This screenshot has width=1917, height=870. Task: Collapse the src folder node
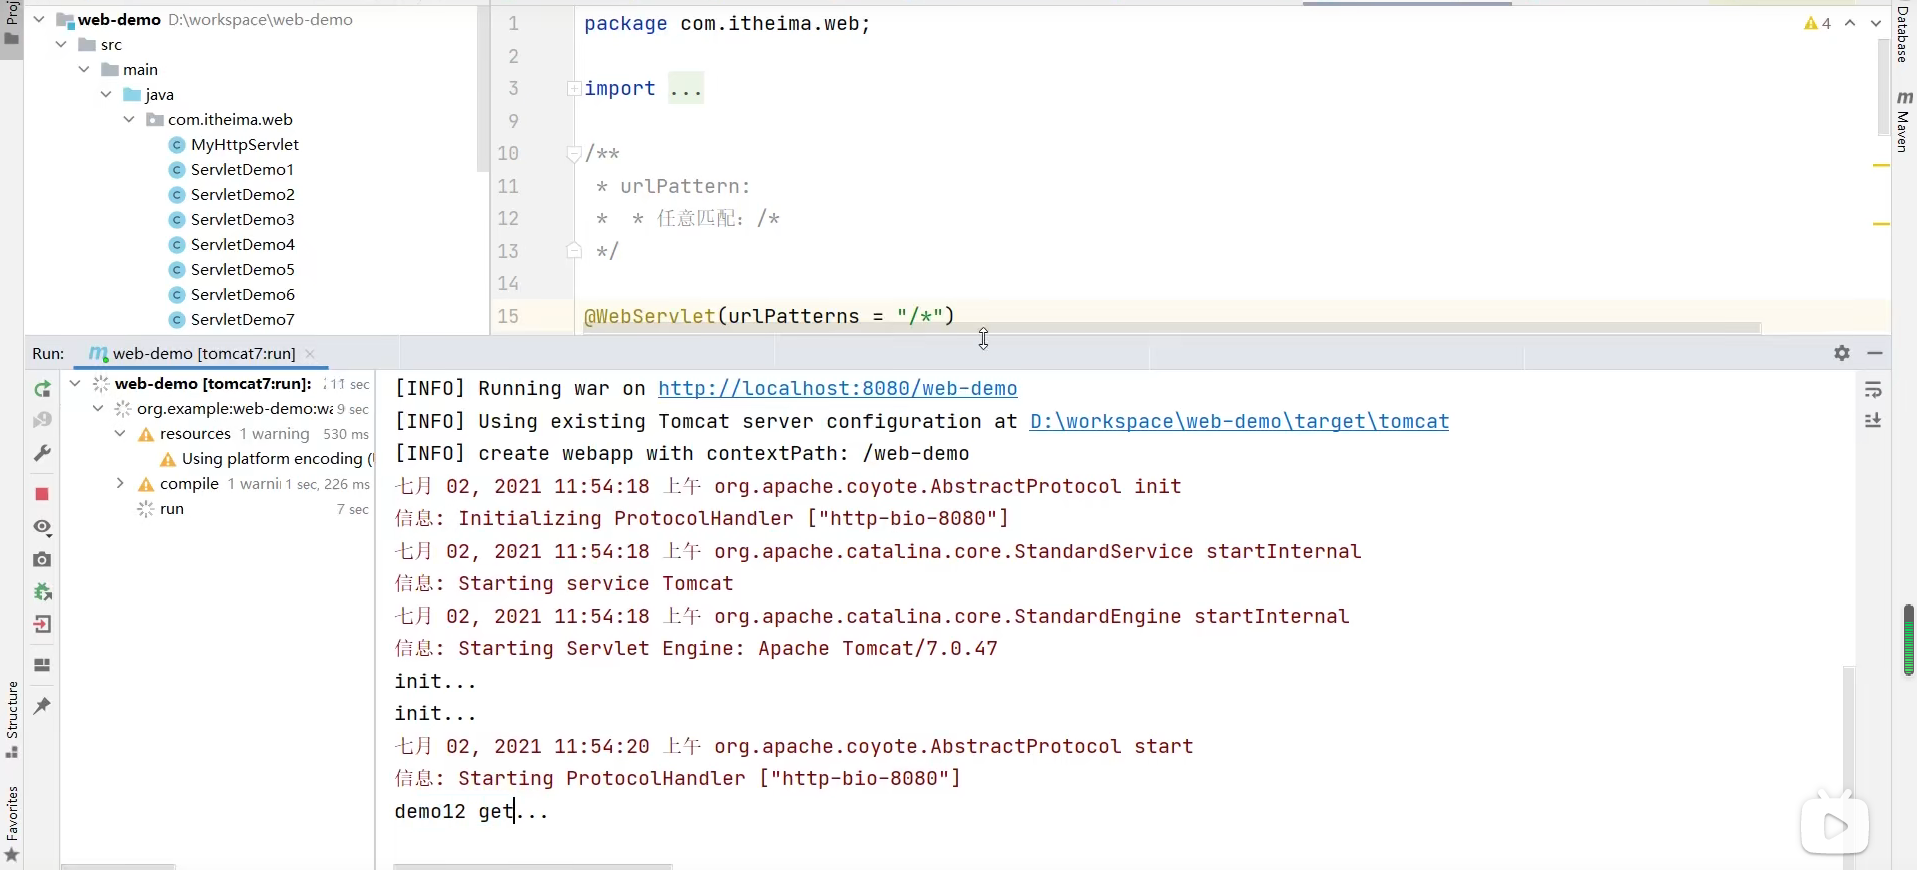coord(61,44)
